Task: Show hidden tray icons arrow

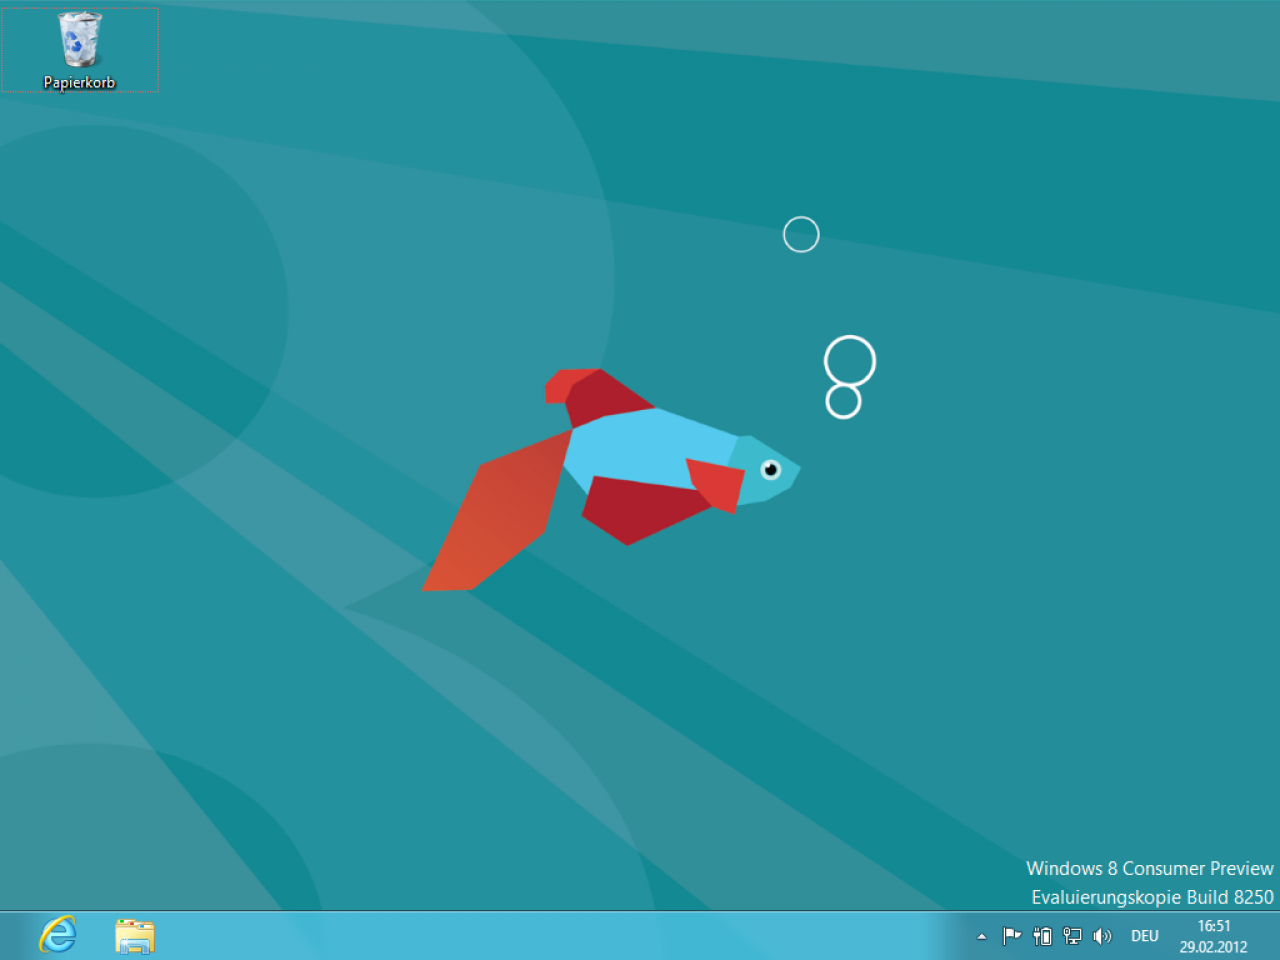Action: tap(982, 937)
